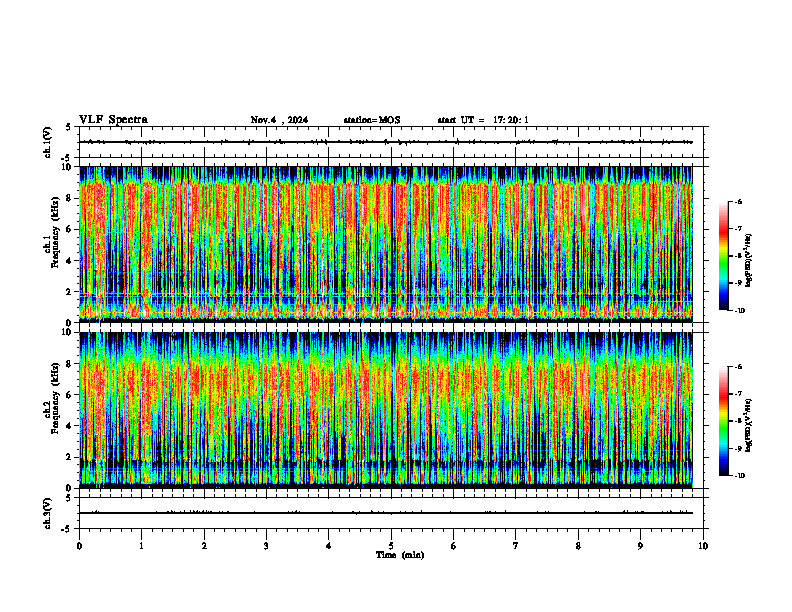This screenshot has height=612, width=792.
Task: Click the ch.3 voltage waveform strip
Action: point(391,513)
